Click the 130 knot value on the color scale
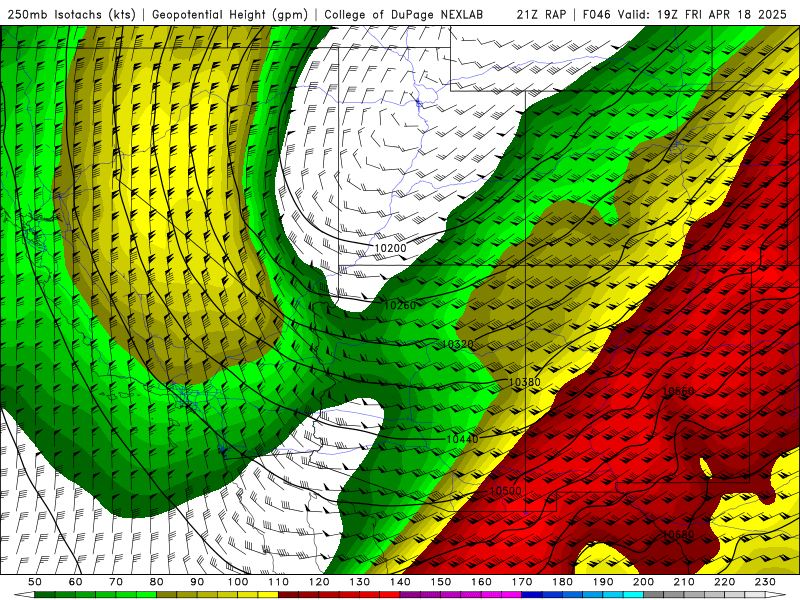The image size is (800, 600). pos(360,582)
